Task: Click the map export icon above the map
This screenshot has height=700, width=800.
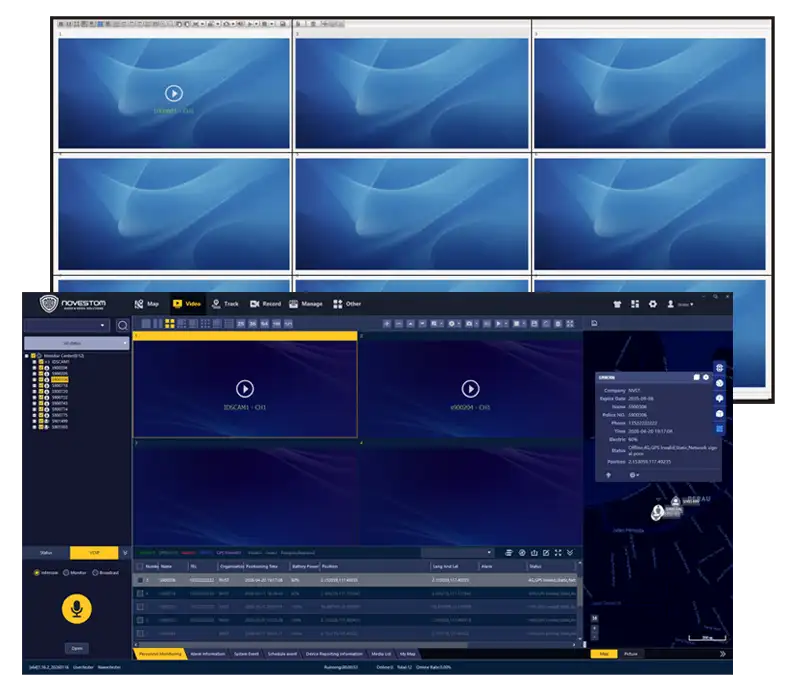Action: pyautogui.click(x=594, y=323)
